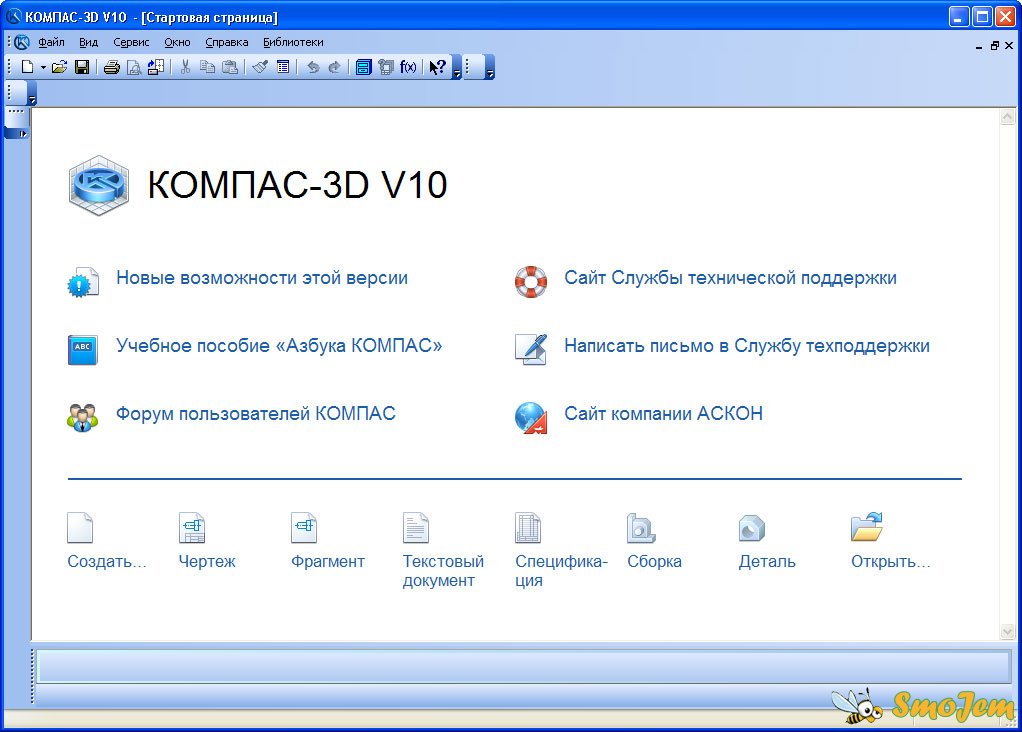Open the Новые возможности этой версии link

[262, 278]
